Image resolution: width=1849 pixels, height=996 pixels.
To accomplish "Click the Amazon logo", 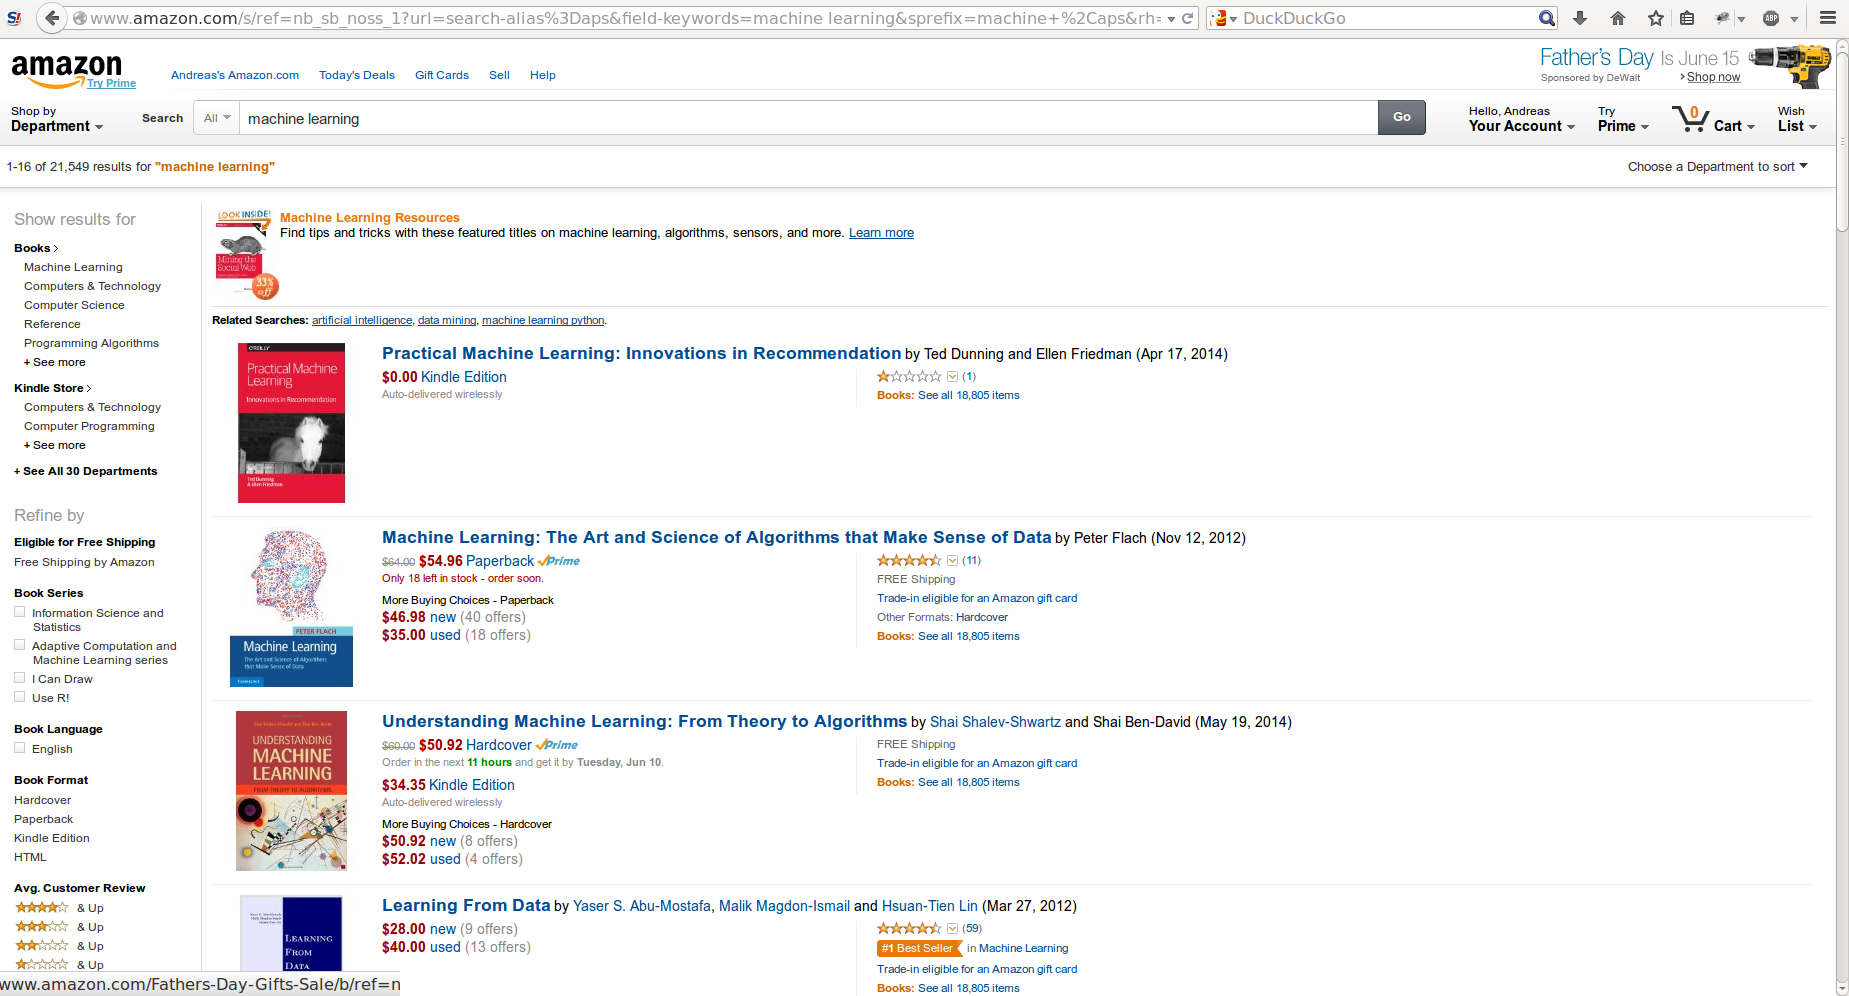I will click(63, 70).
